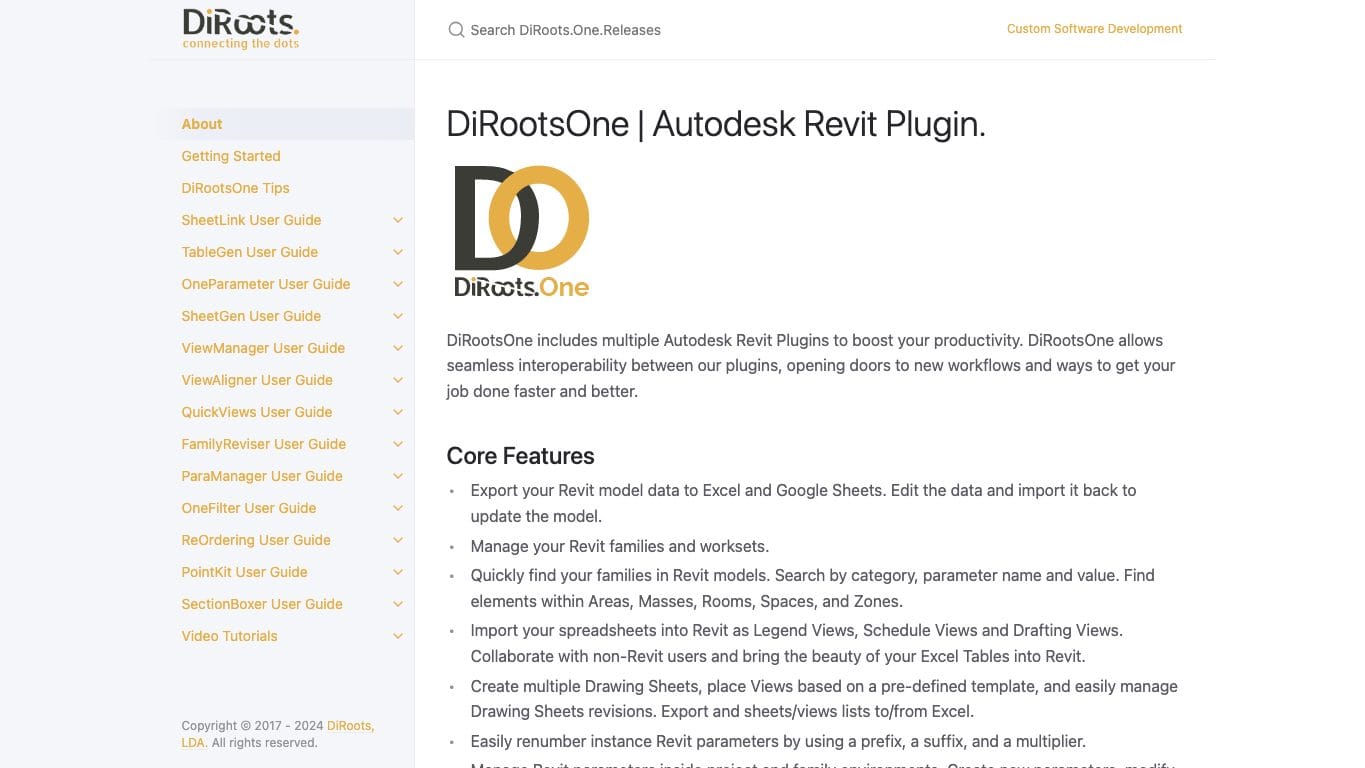Open DiRootsOne Tips page
This screenshot has height=768, width=1365.
point(235,188)
